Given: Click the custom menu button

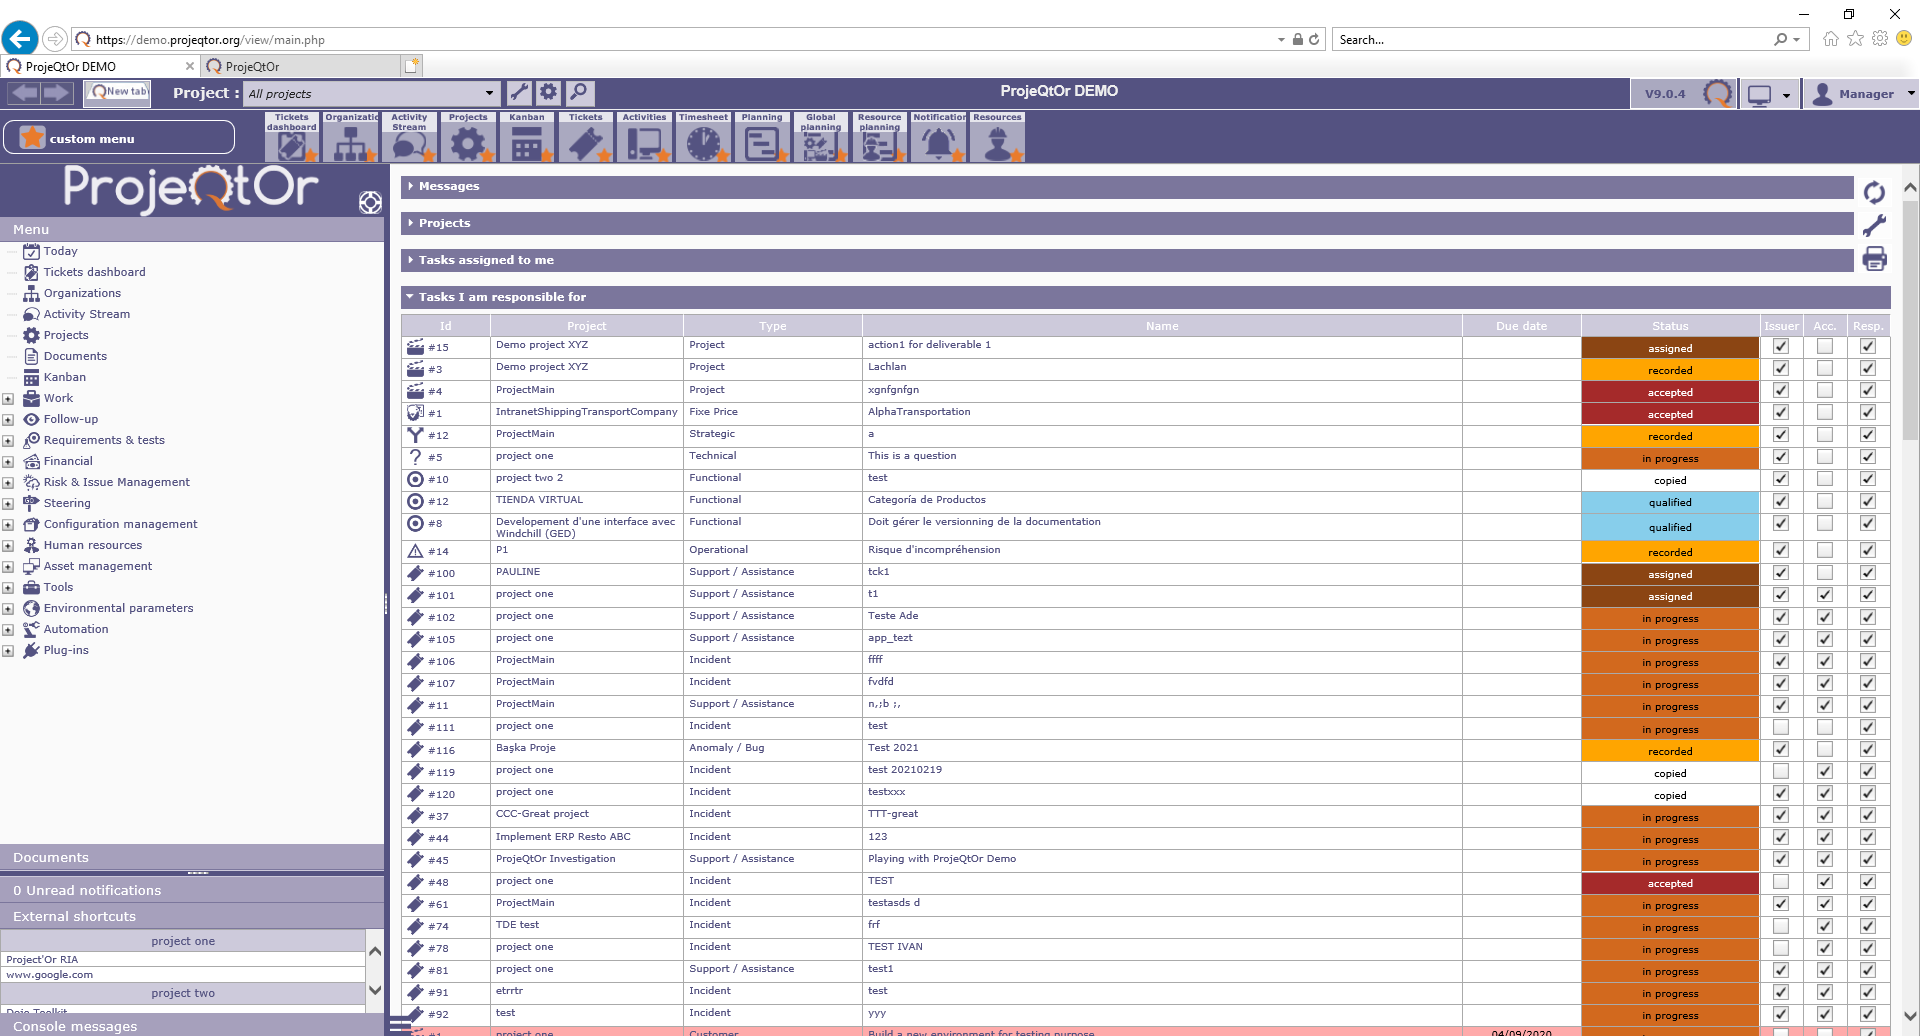Looking at the screenshot, I should 119,138.
